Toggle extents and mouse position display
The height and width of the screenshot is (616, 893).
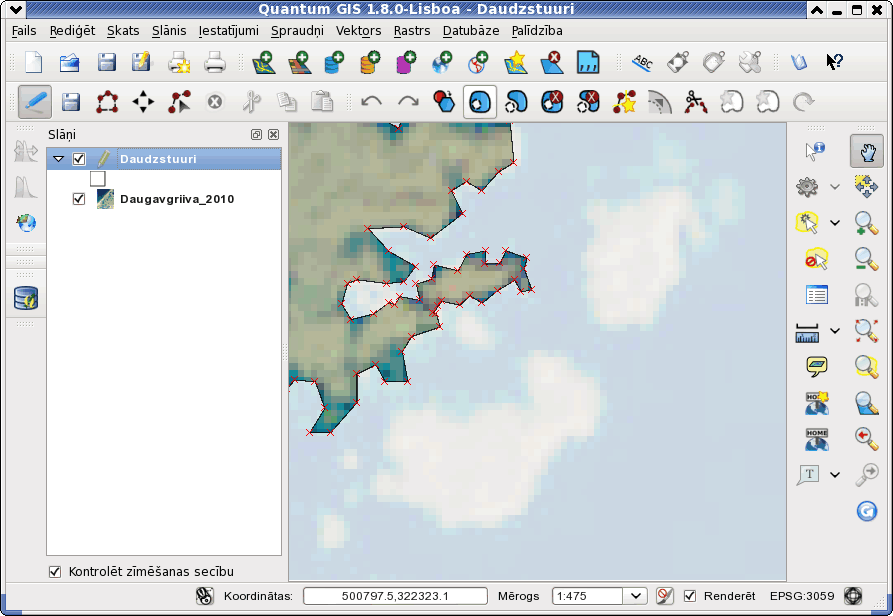tap(204, 596)
